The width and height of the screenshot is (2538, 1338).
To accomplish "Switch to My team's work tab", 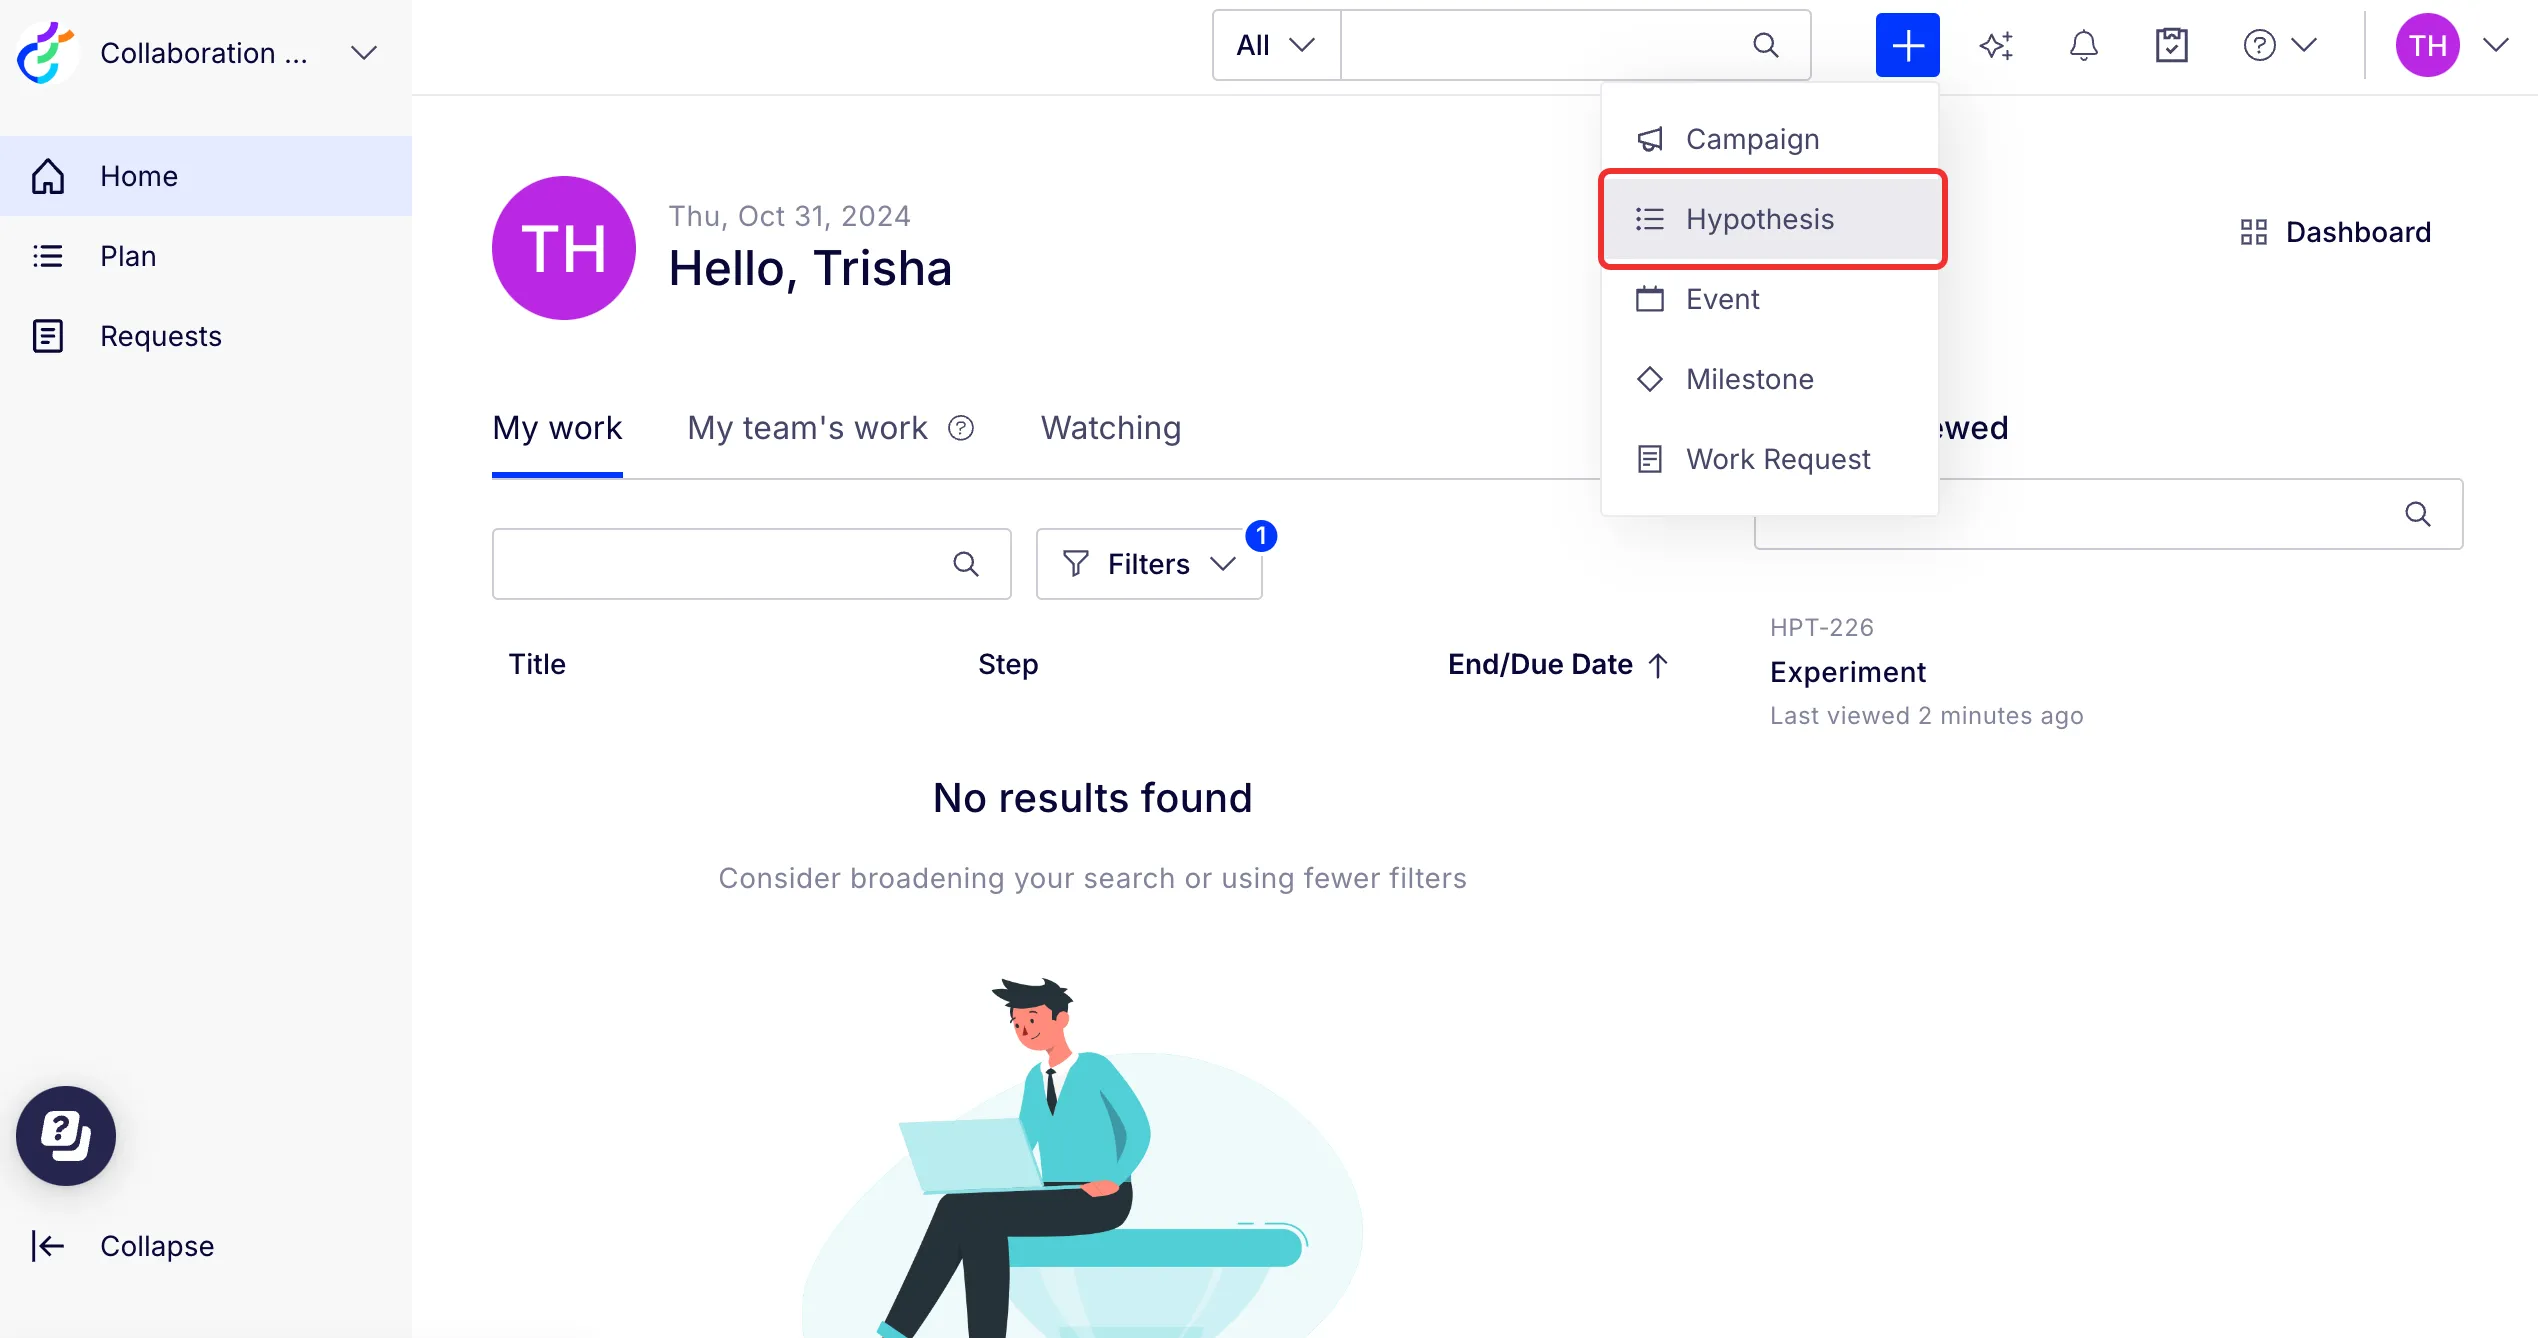I will 807,428.
